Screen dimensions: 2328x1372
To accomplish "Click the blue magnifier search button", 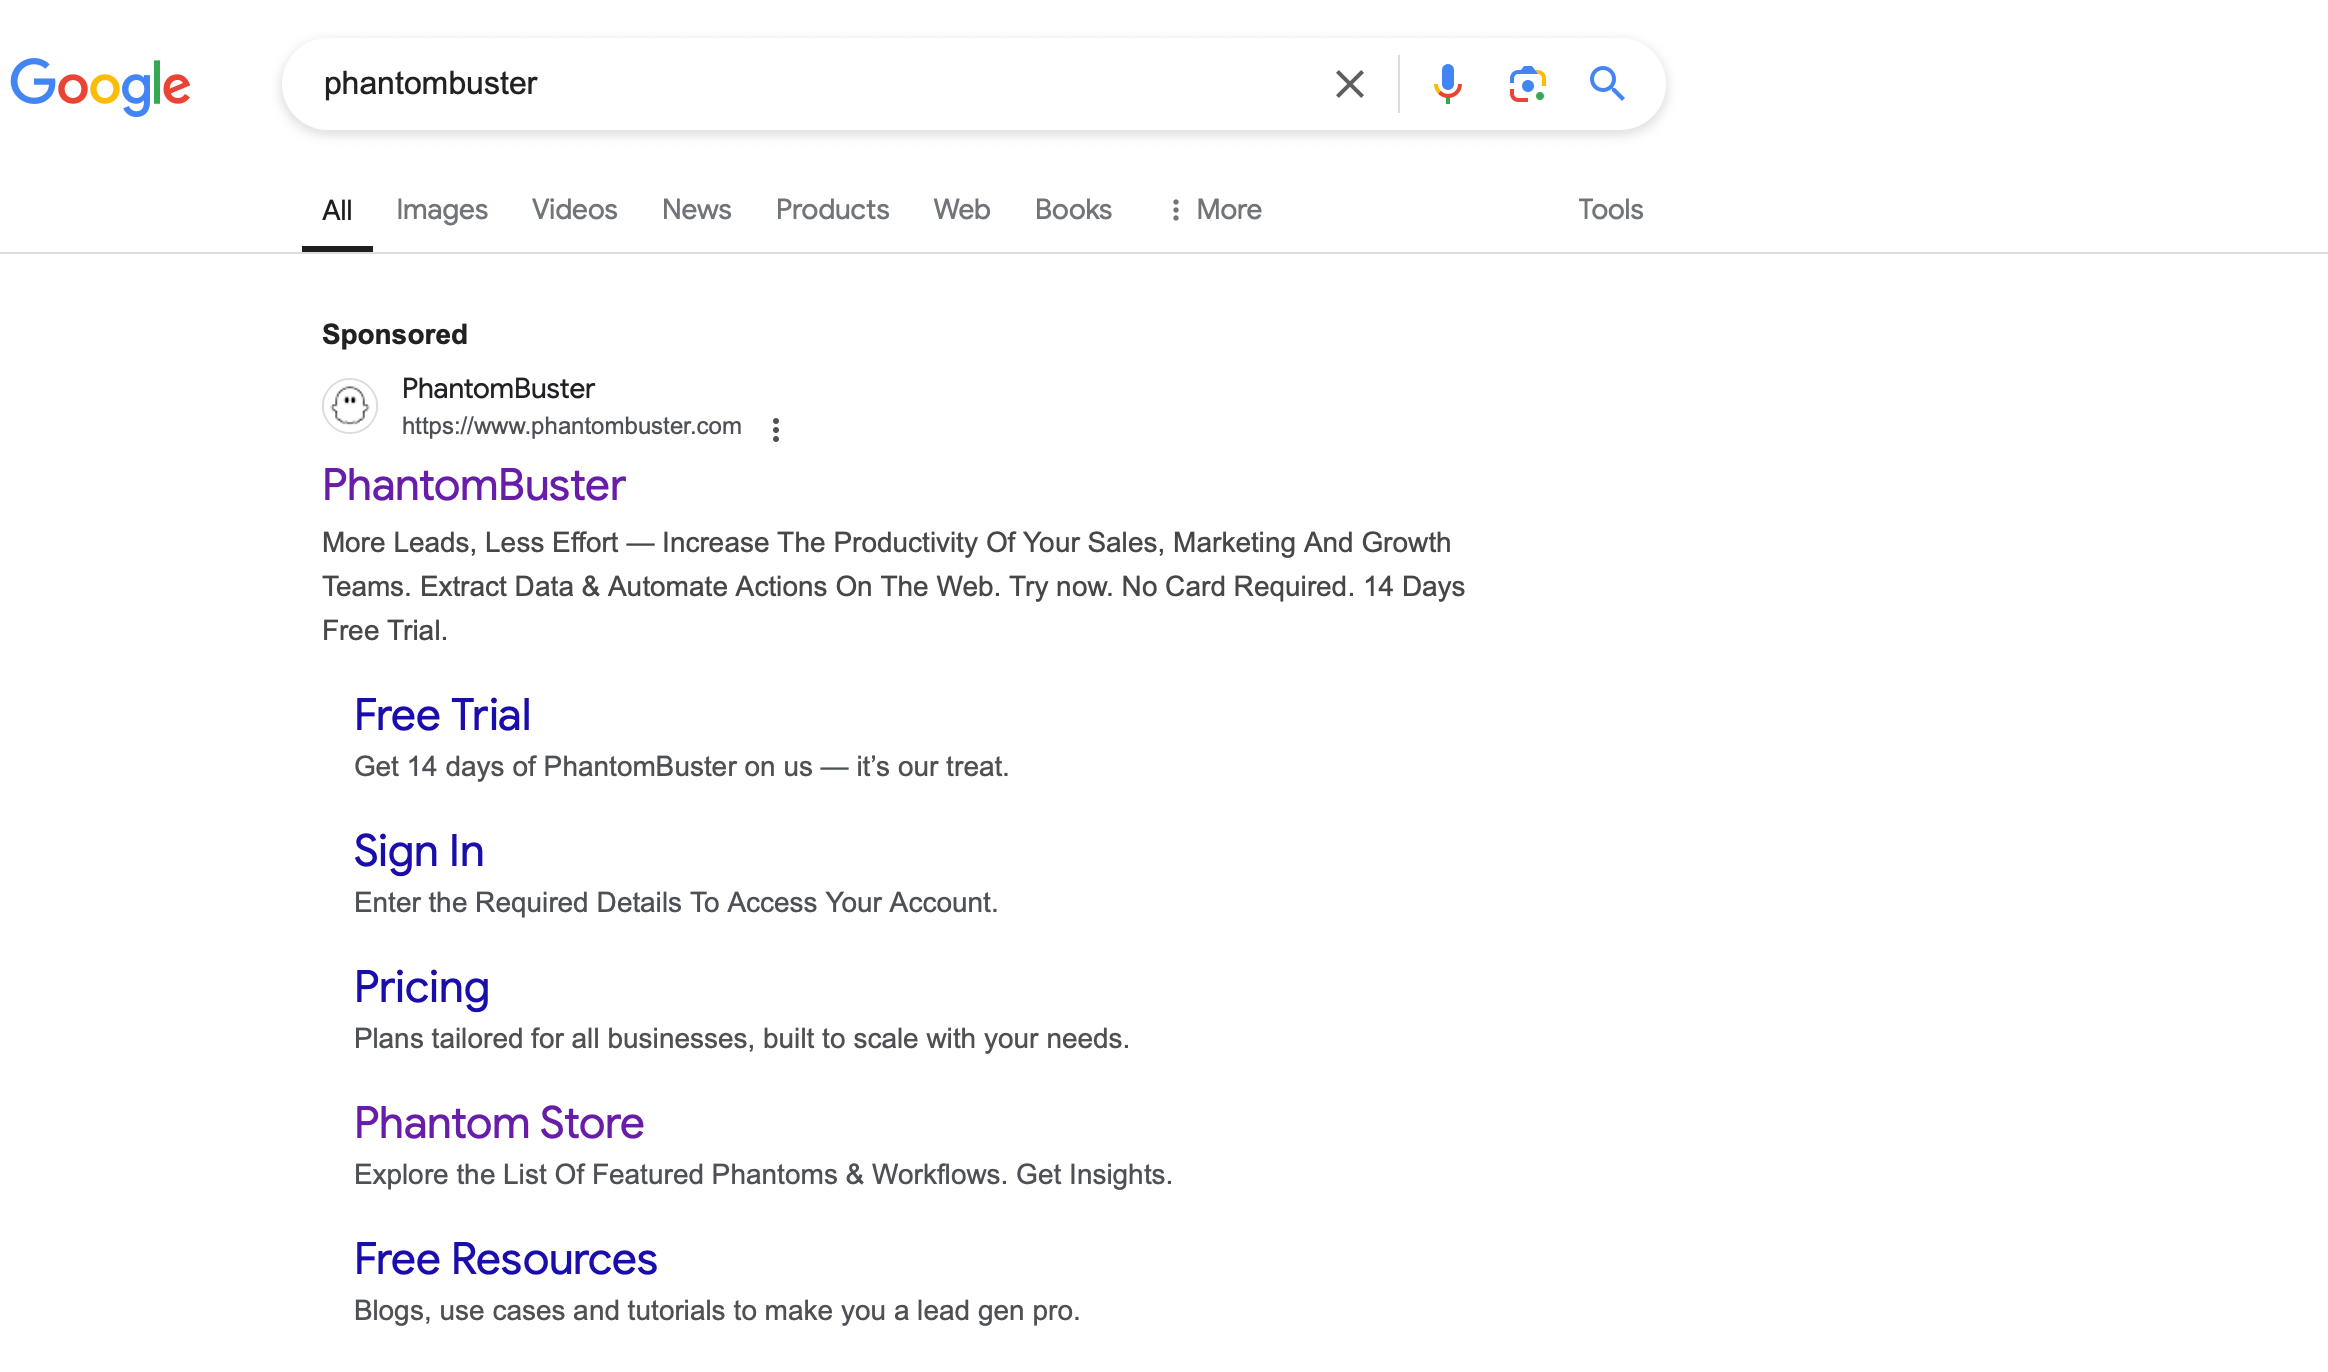I will click(1607, 84).
